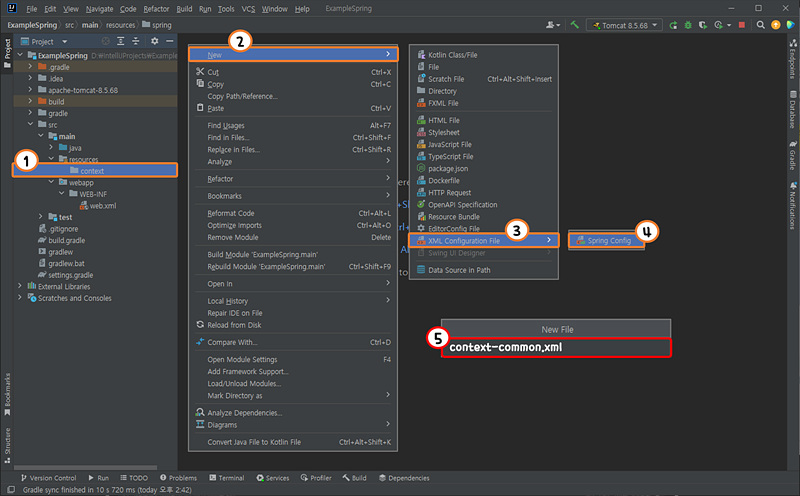Click 'spring' in the breadcrumb path
Viewport: 800px width, 496px height.
(x=161, y=24)
